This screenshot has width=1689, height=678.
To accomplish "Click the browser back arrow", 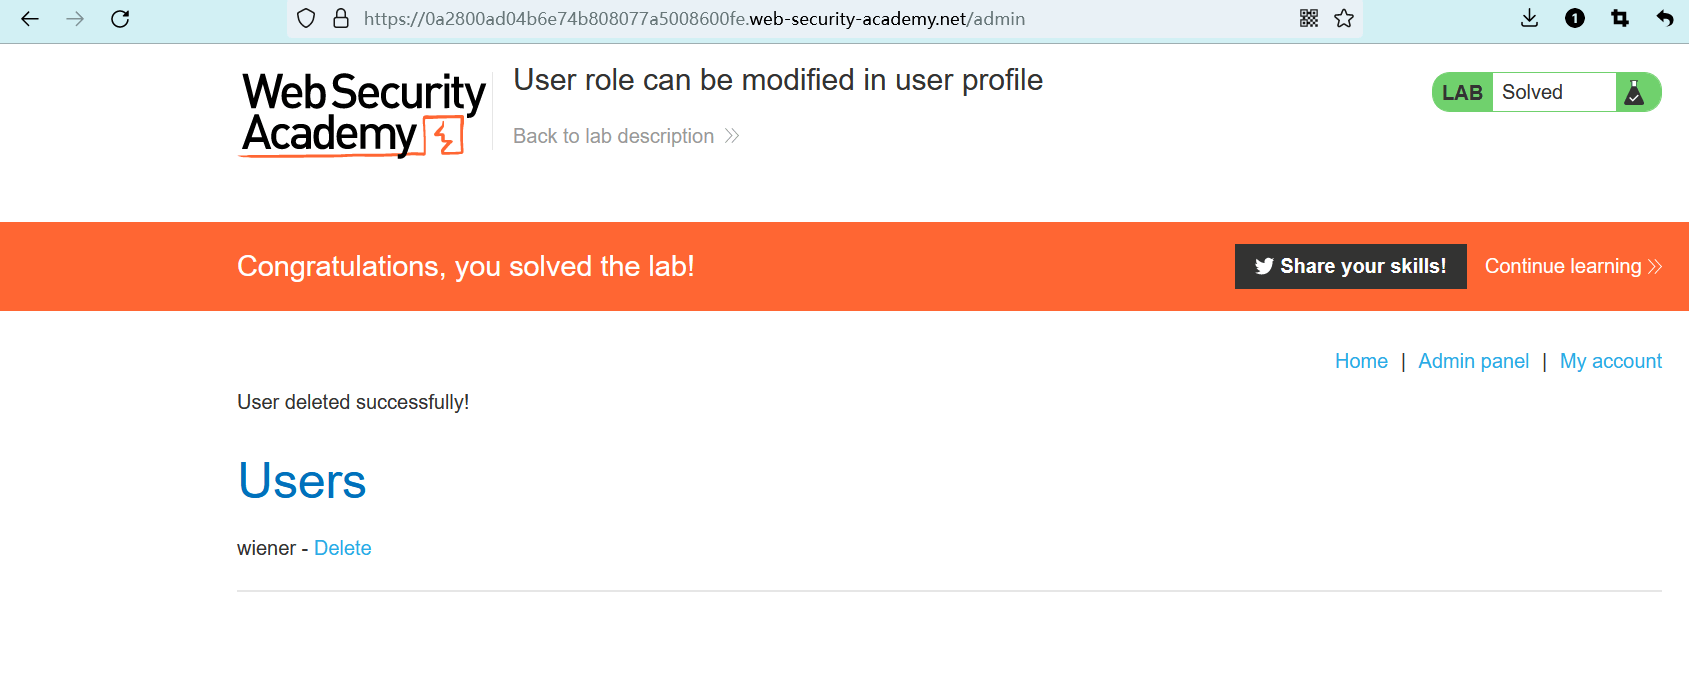I will coord(30,19).
